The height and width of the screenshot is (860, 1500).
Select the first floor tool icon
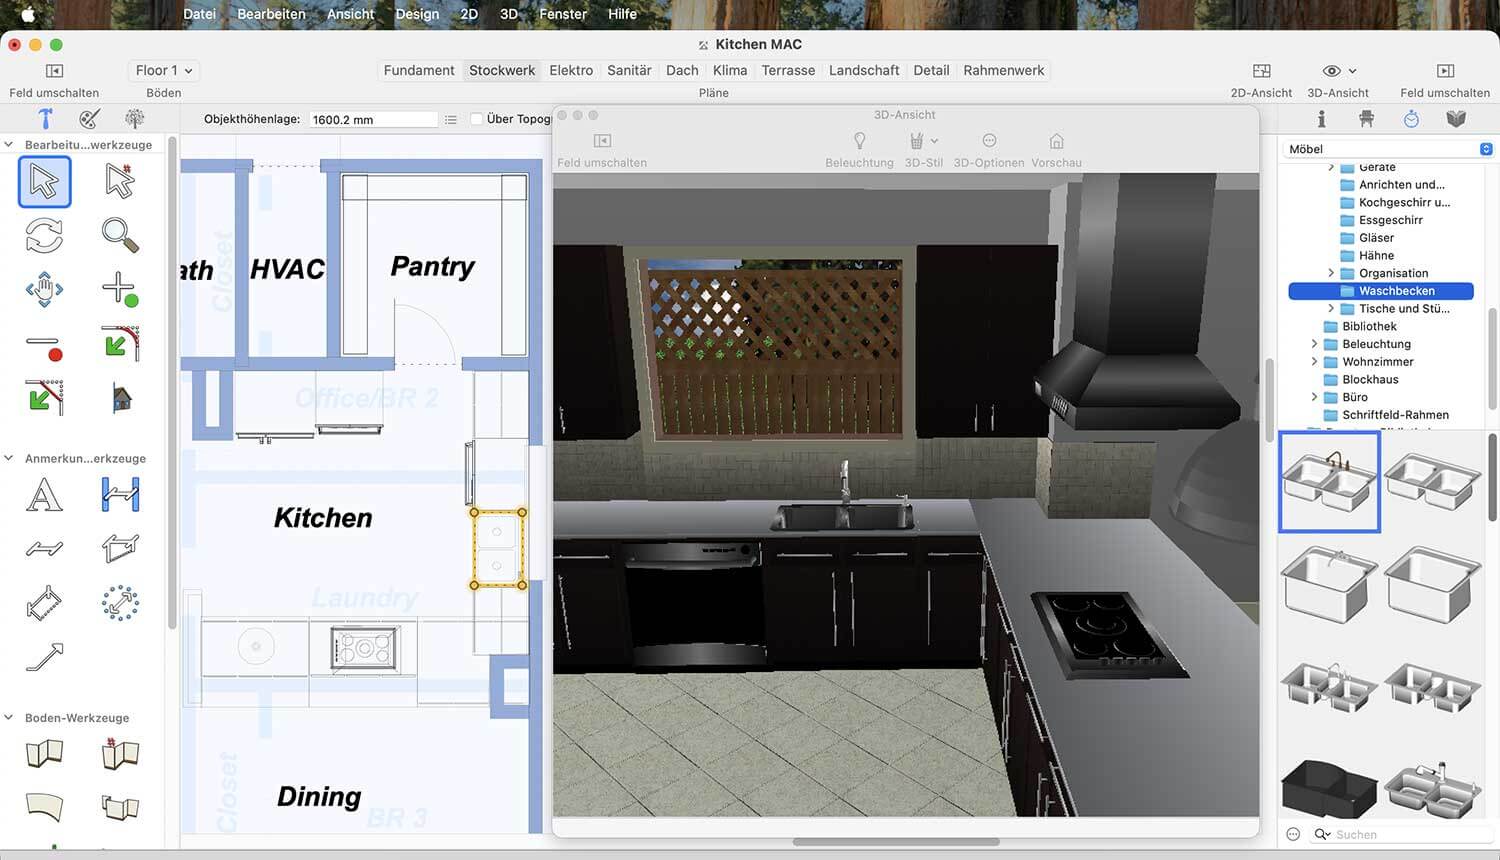[x=44, y=753]
